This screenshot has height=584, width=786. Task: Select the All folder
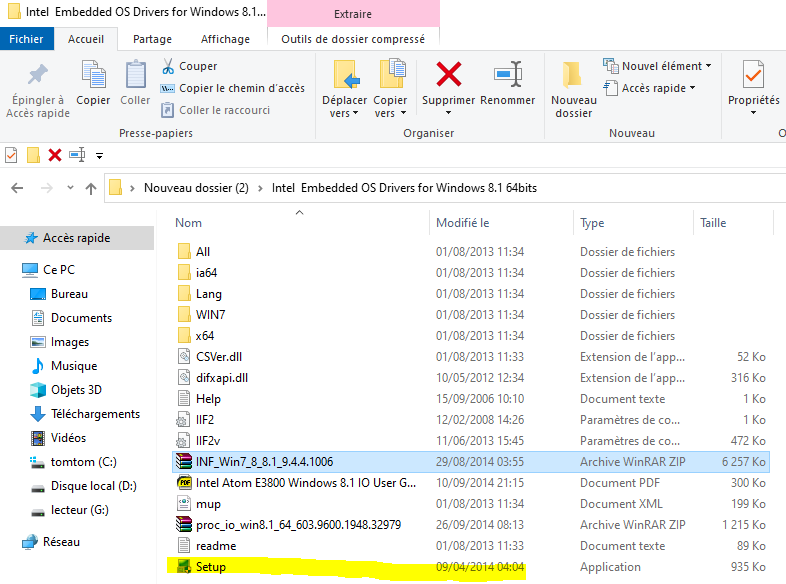pyautogui.click(x=203, y=252)
